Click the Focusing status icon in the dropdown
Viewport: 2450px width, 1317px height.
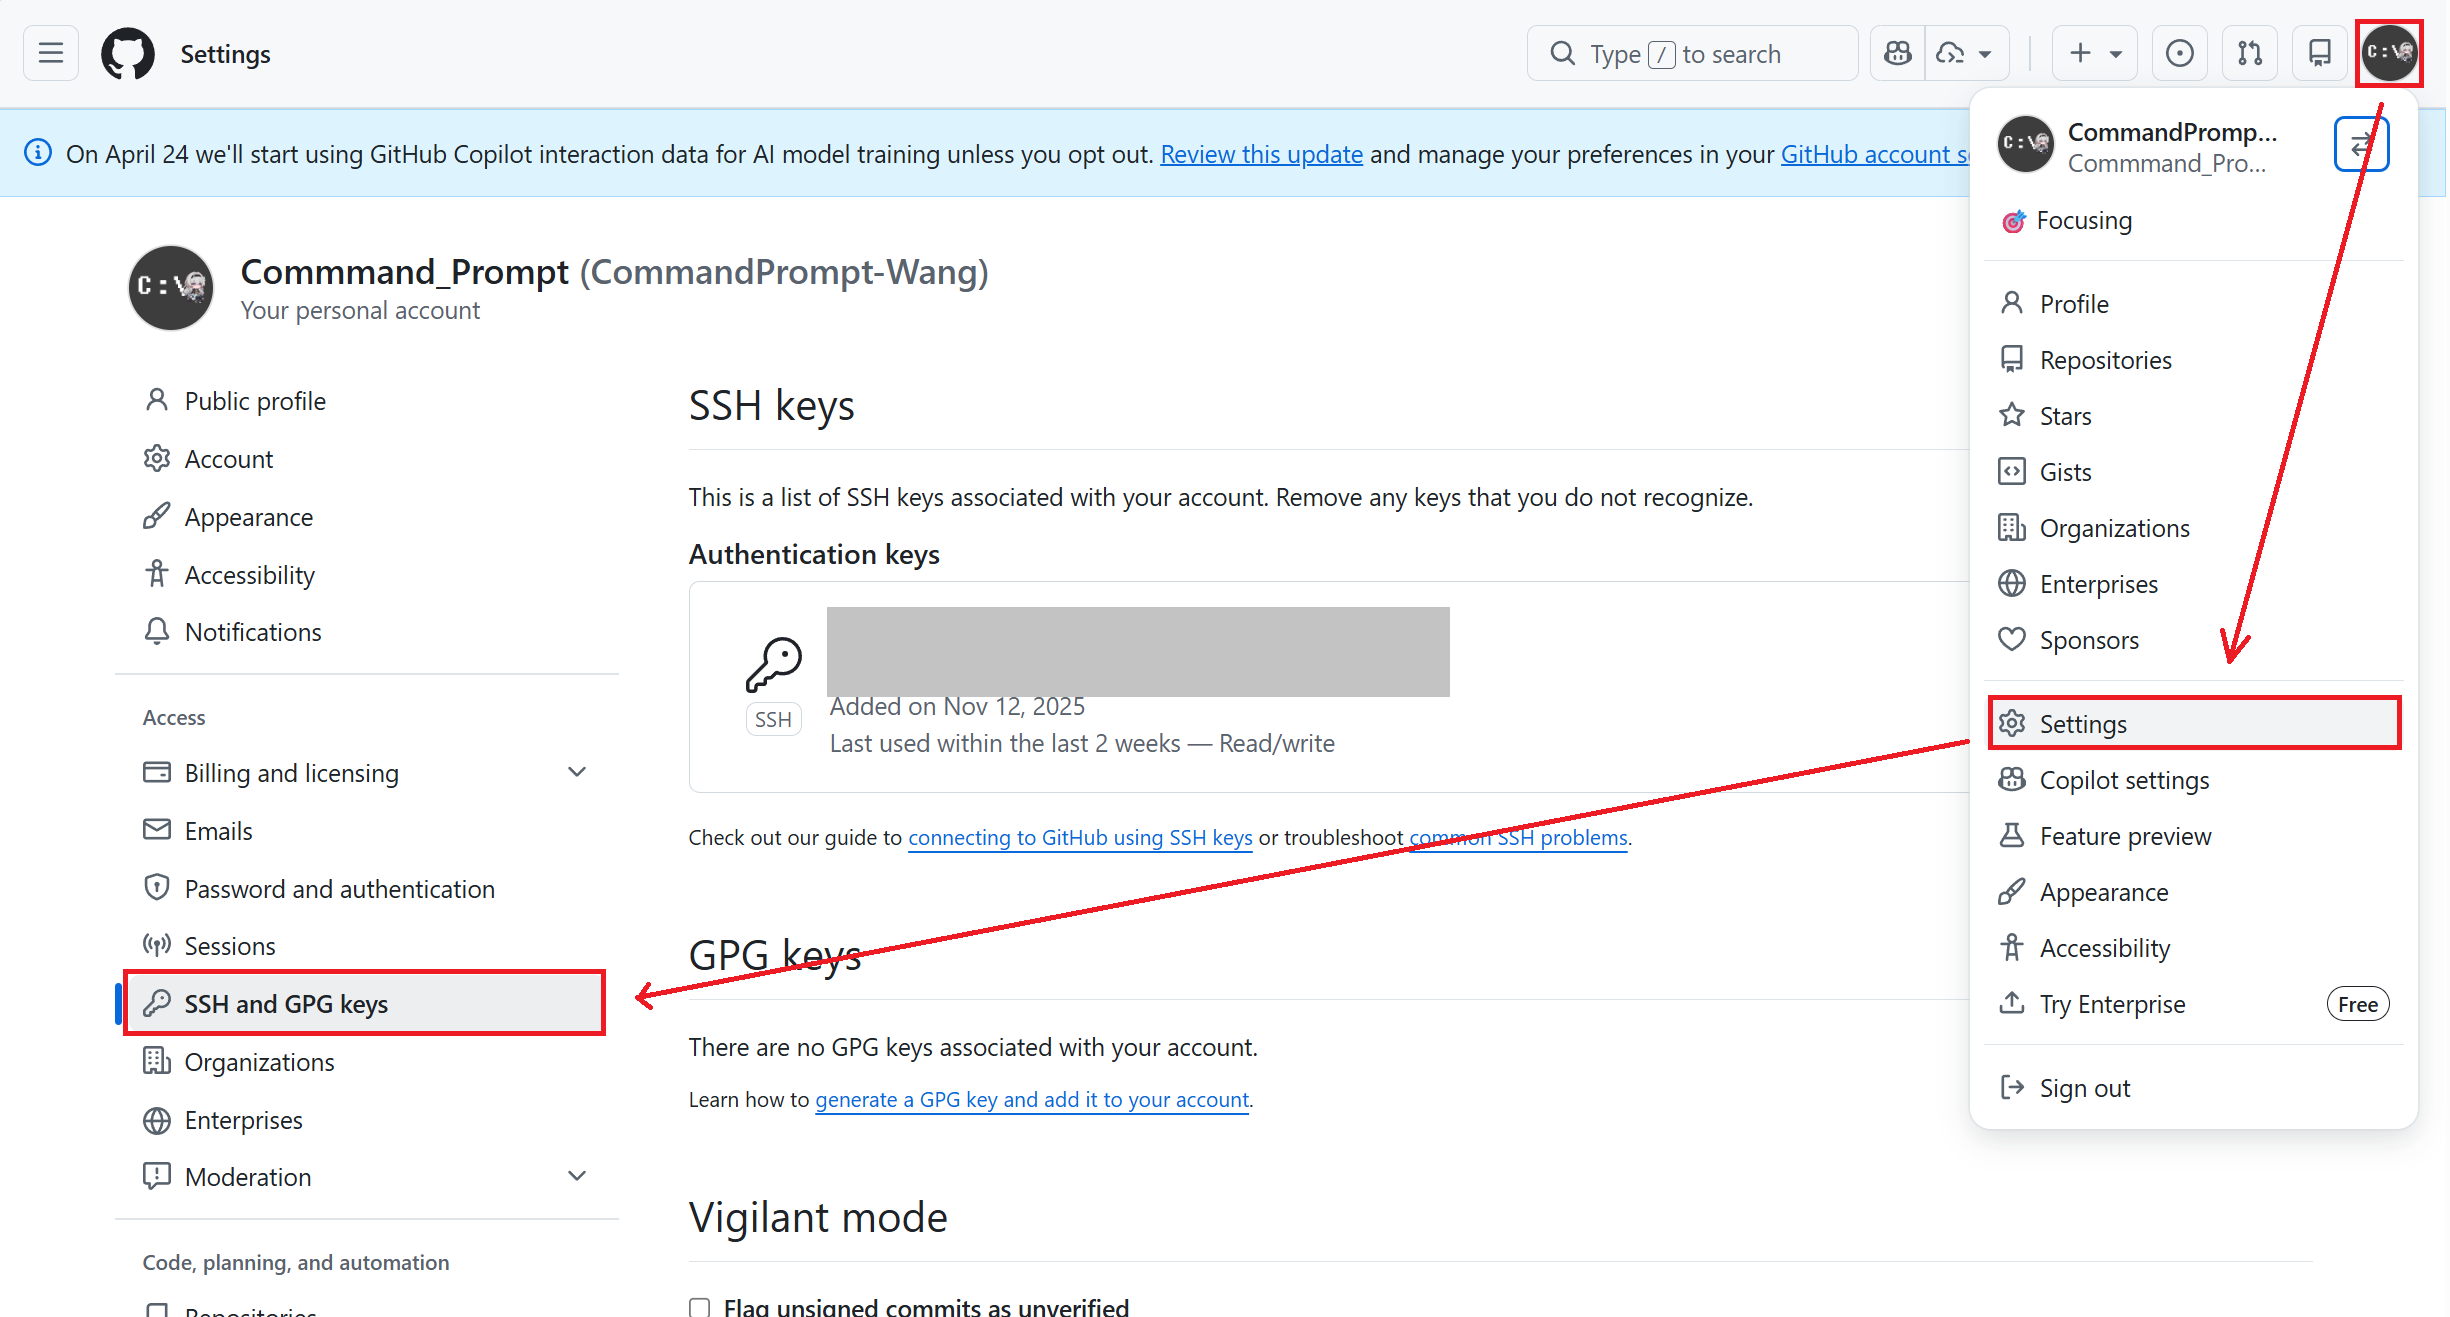click(2013, 220)
